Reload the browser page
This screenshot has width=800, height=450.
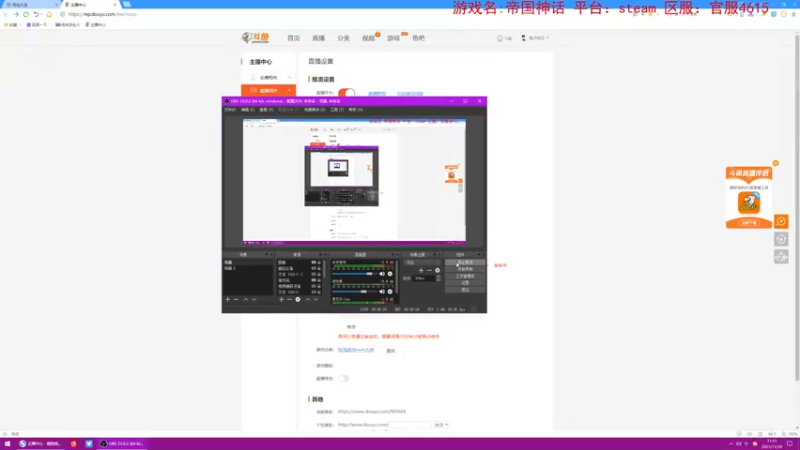(x=26, y=14)
